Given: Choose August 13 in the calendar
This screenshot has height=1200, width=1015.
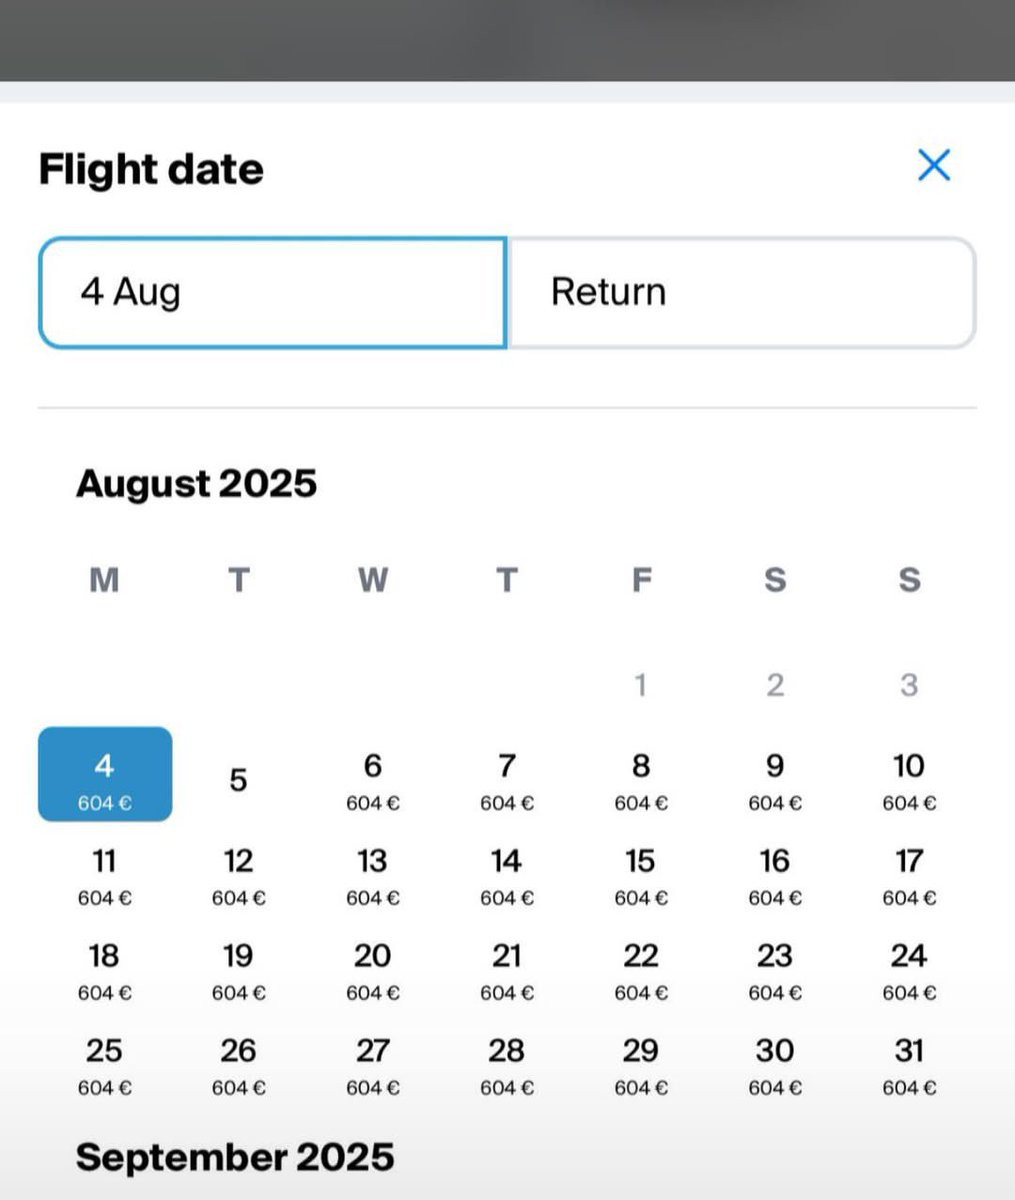Looking at the screenshot, I should coord(373,876).
